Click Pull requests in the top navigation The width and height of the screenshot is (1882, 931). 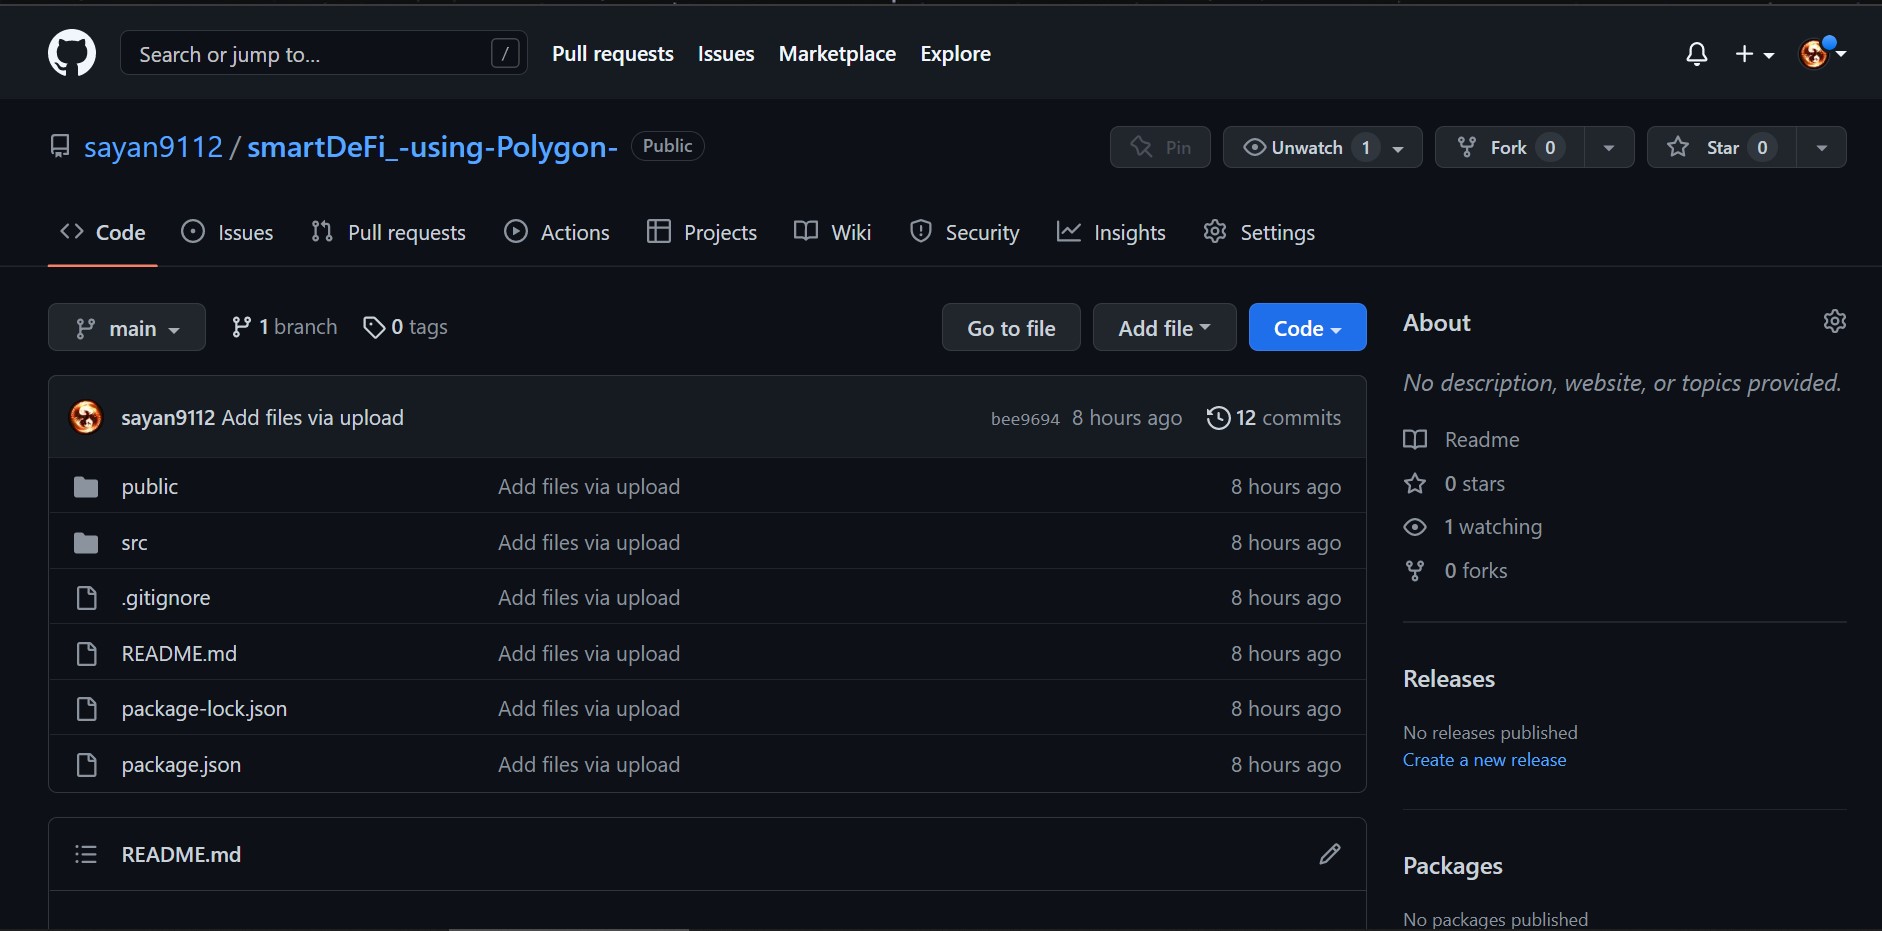coord(613,54)
